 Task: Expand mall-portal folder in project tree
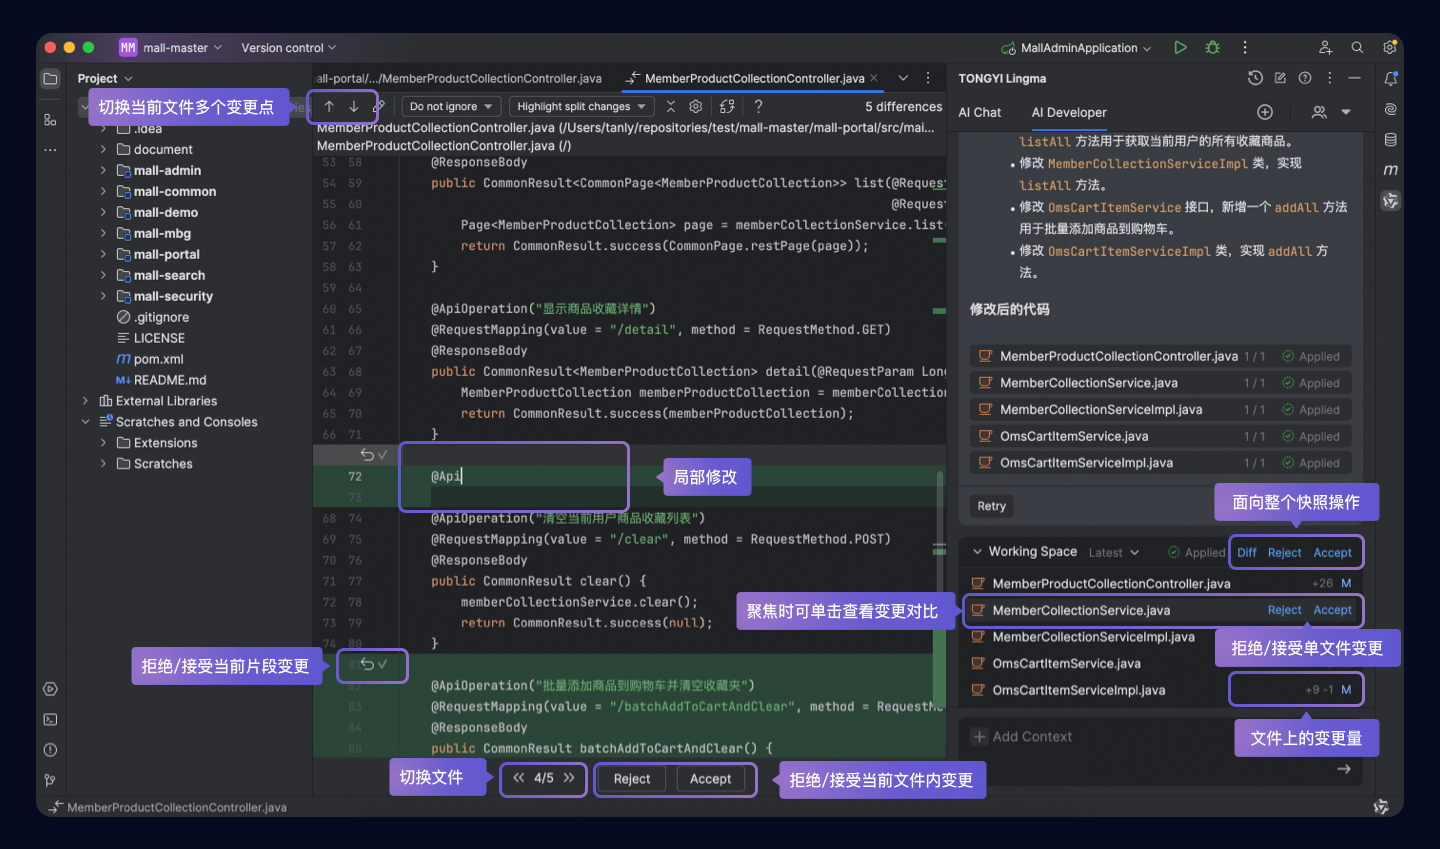pyautogui.click(x=103, y=254)
